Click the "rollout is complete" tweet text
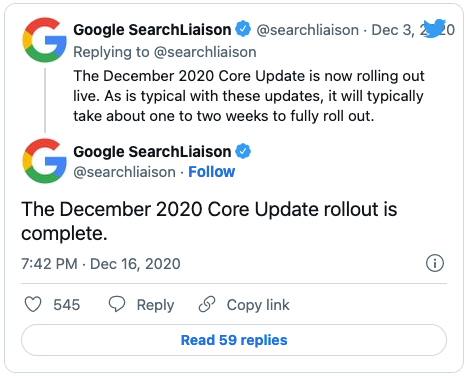The image size is (468, 376). pos(209,221)
